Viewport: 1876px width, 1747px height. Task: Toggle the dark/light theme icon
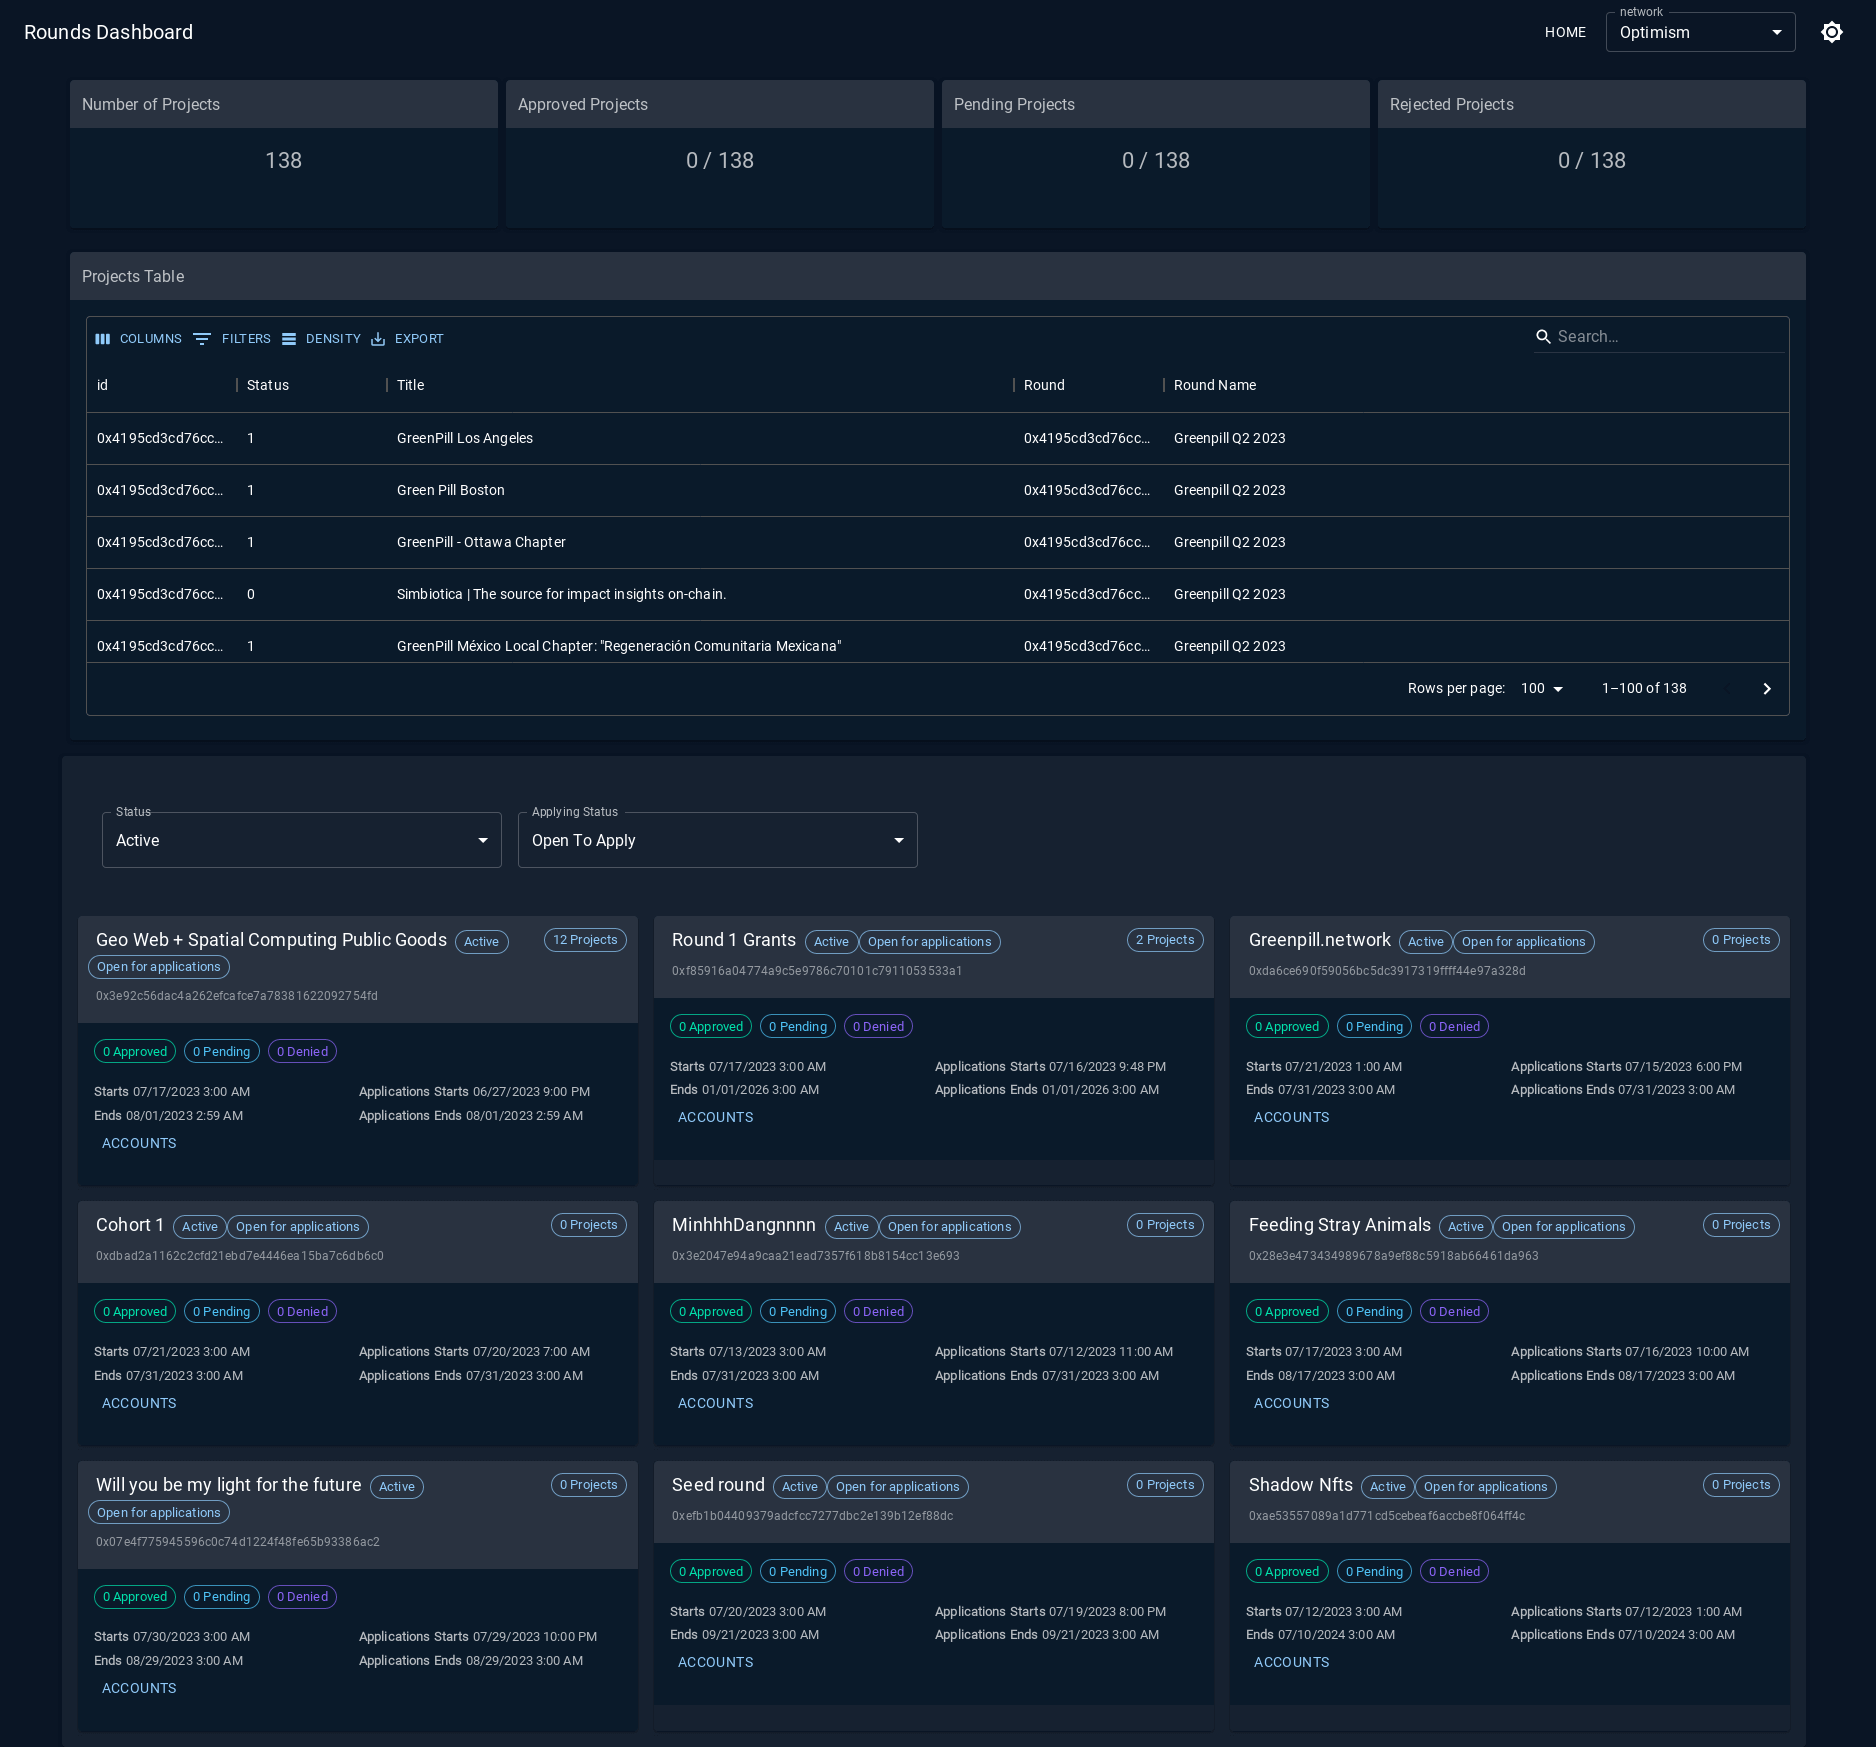point(1831,32)
